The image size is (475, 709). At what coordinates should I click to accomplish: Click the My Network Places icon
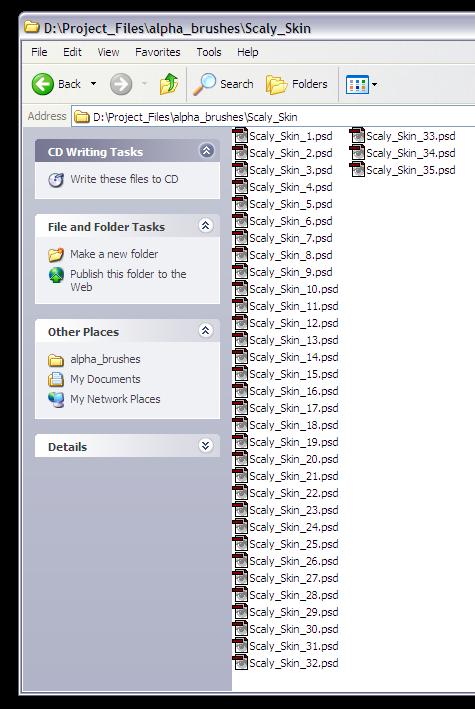(56, 400)
